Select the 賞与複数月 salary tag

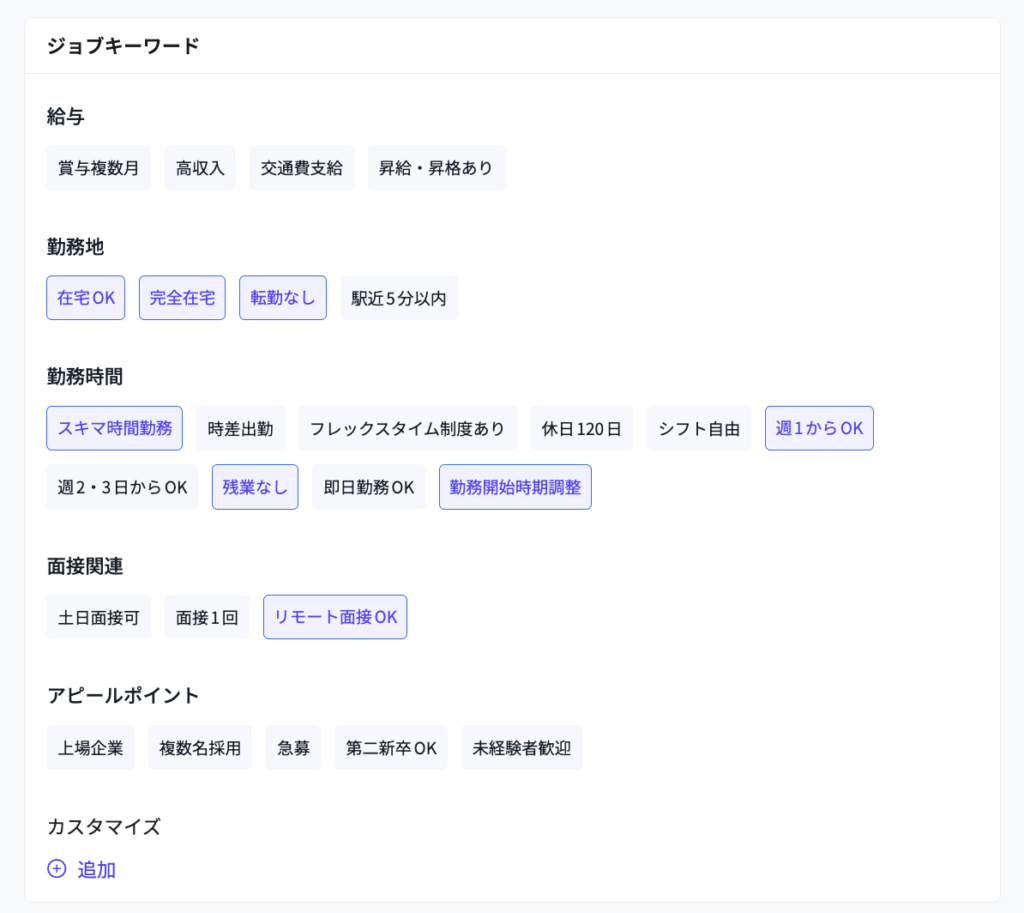point(98,168)
